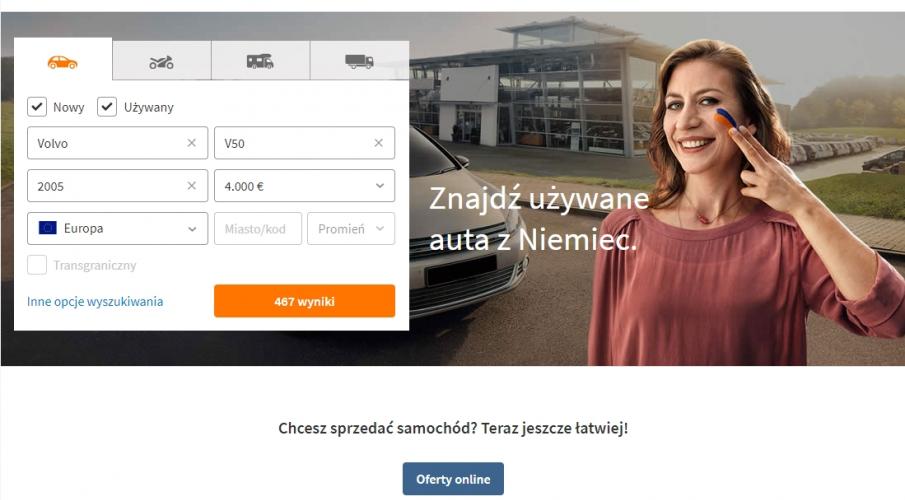Focus the Miasto/kod input field

point(257,228)
